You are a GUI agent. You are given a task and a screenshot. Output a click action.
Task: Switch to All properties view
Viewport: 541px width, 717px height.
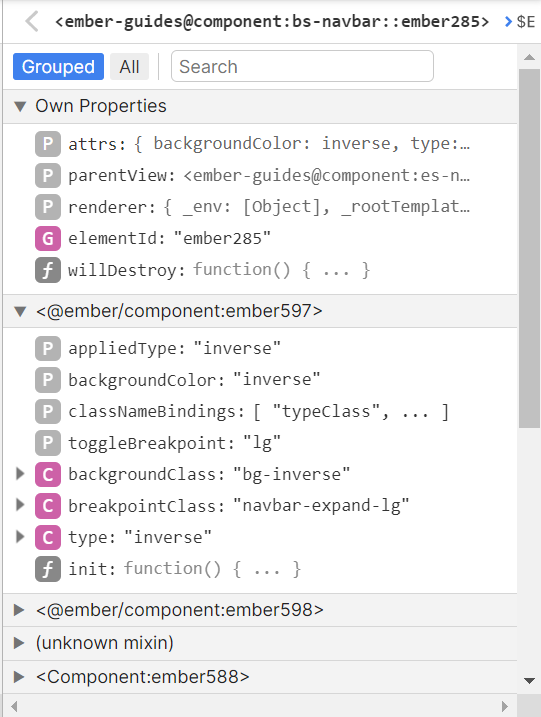(x=129, y=67)
